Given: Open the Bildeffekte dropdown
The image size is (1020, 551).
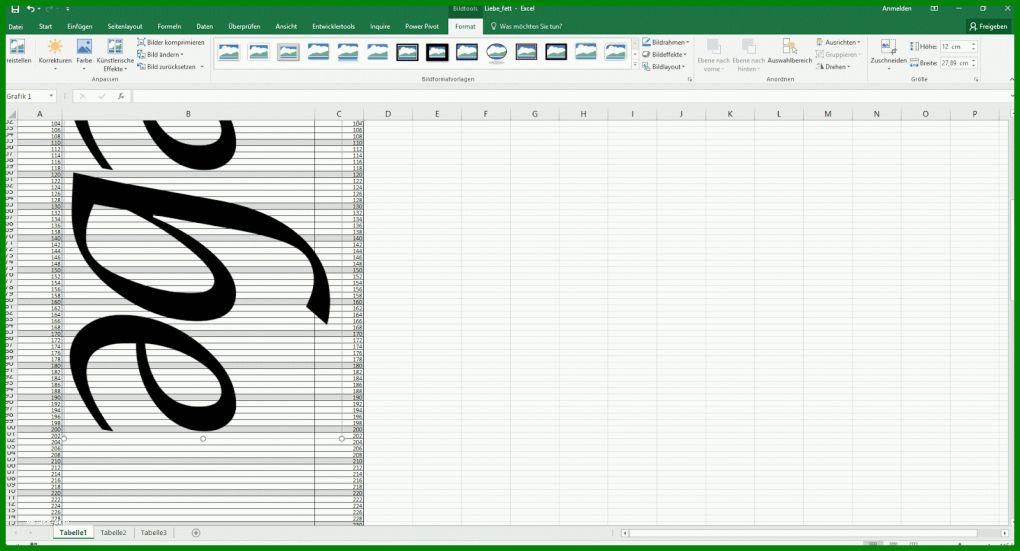Looking at the screenshot, I should click(x=664, y=55).
